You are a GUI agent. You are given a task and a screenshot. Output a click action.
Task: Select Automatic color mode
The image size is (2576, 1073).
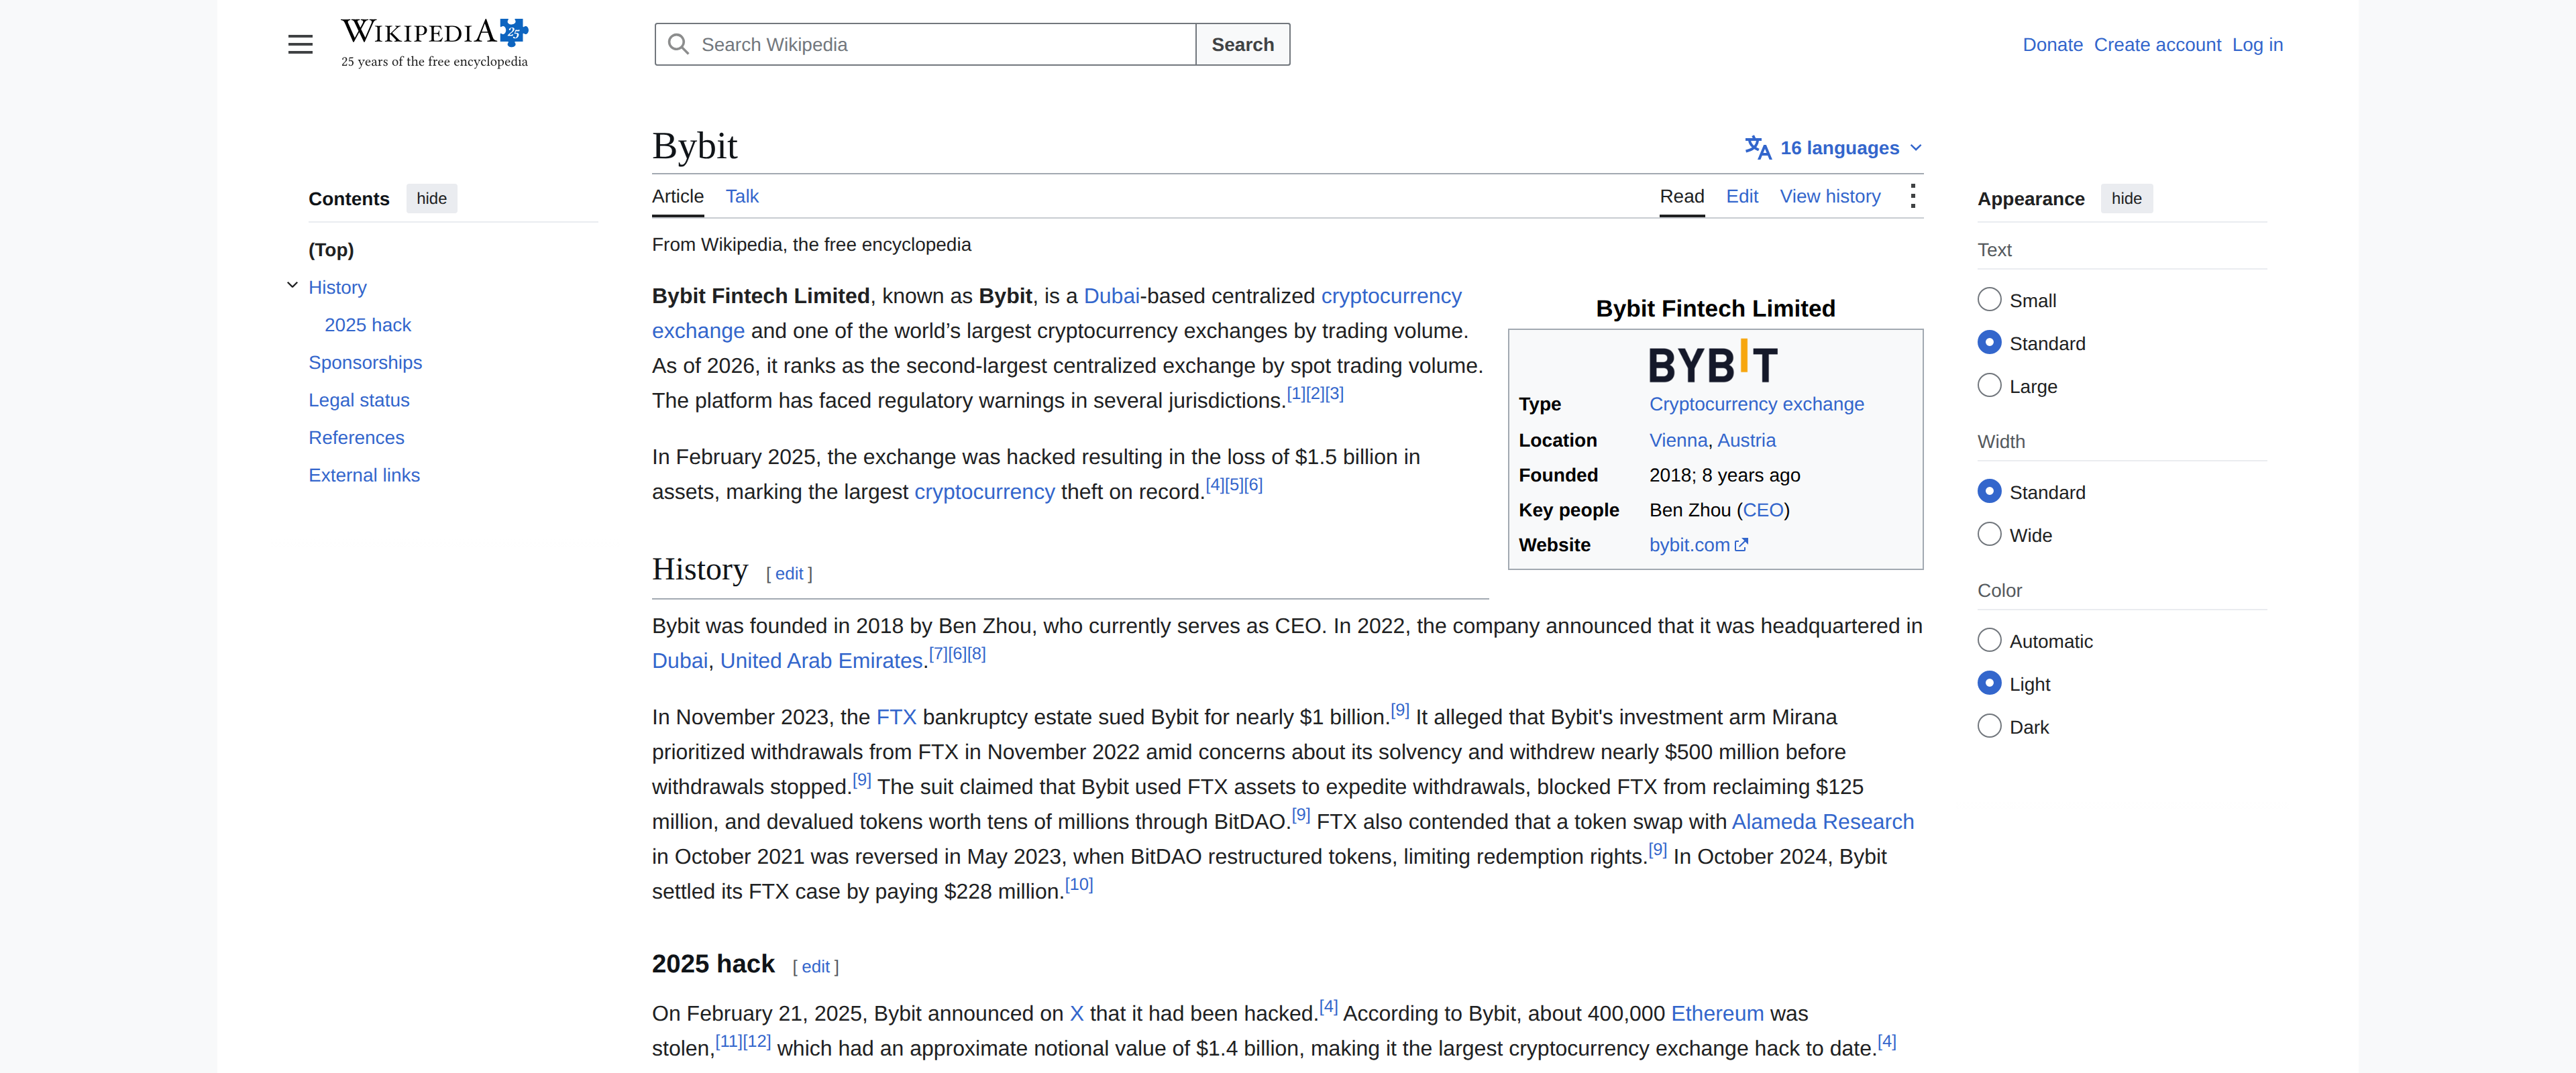point(1989,641)
